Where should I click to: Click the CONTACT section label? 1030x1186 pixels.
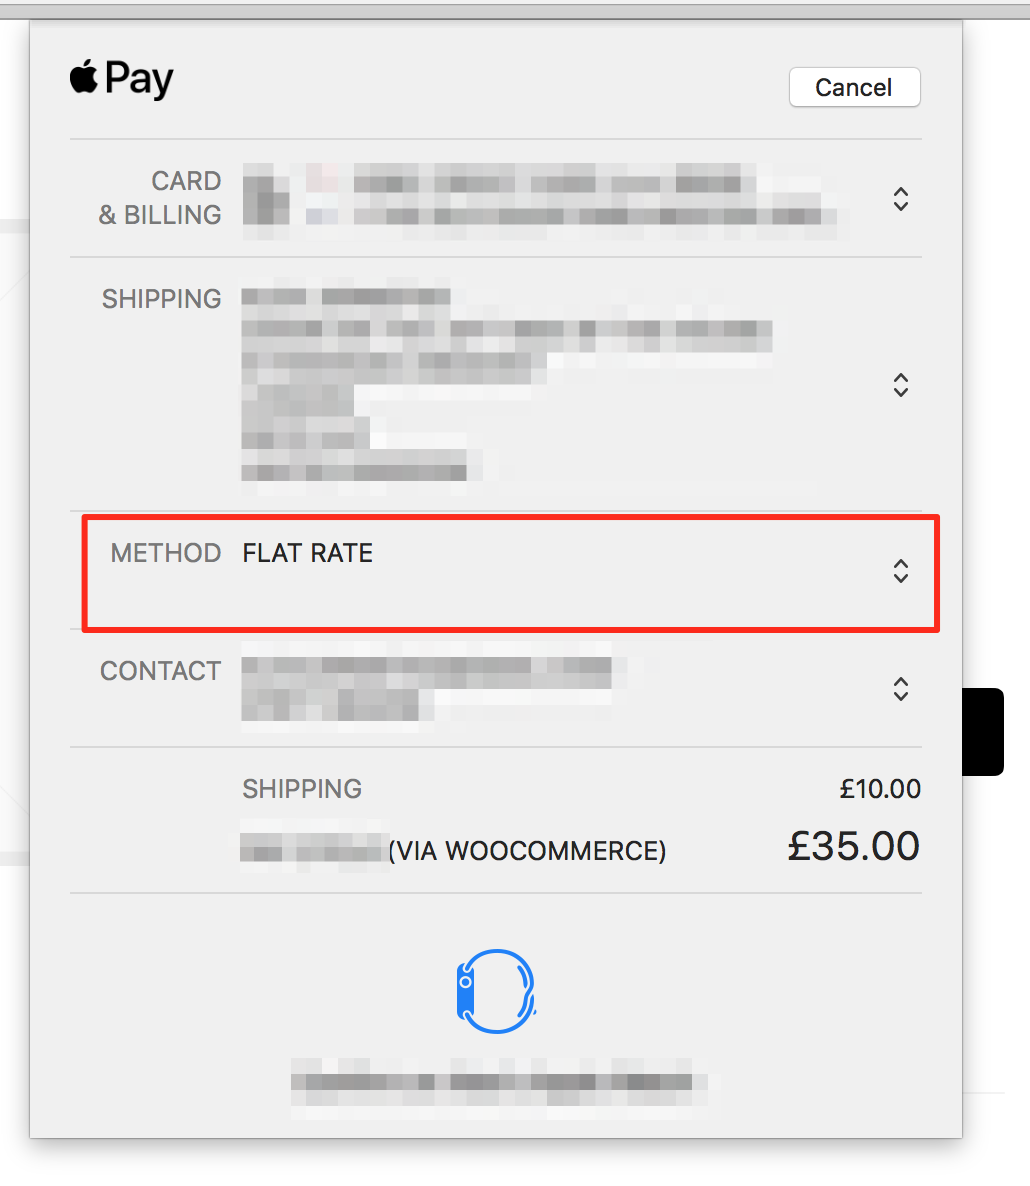pyautogui.click(x=161, y=670)
